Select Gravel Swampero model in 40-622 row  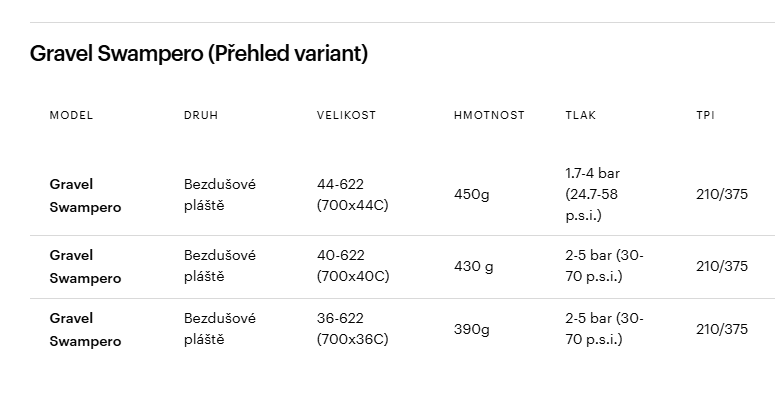coord(85,266)
